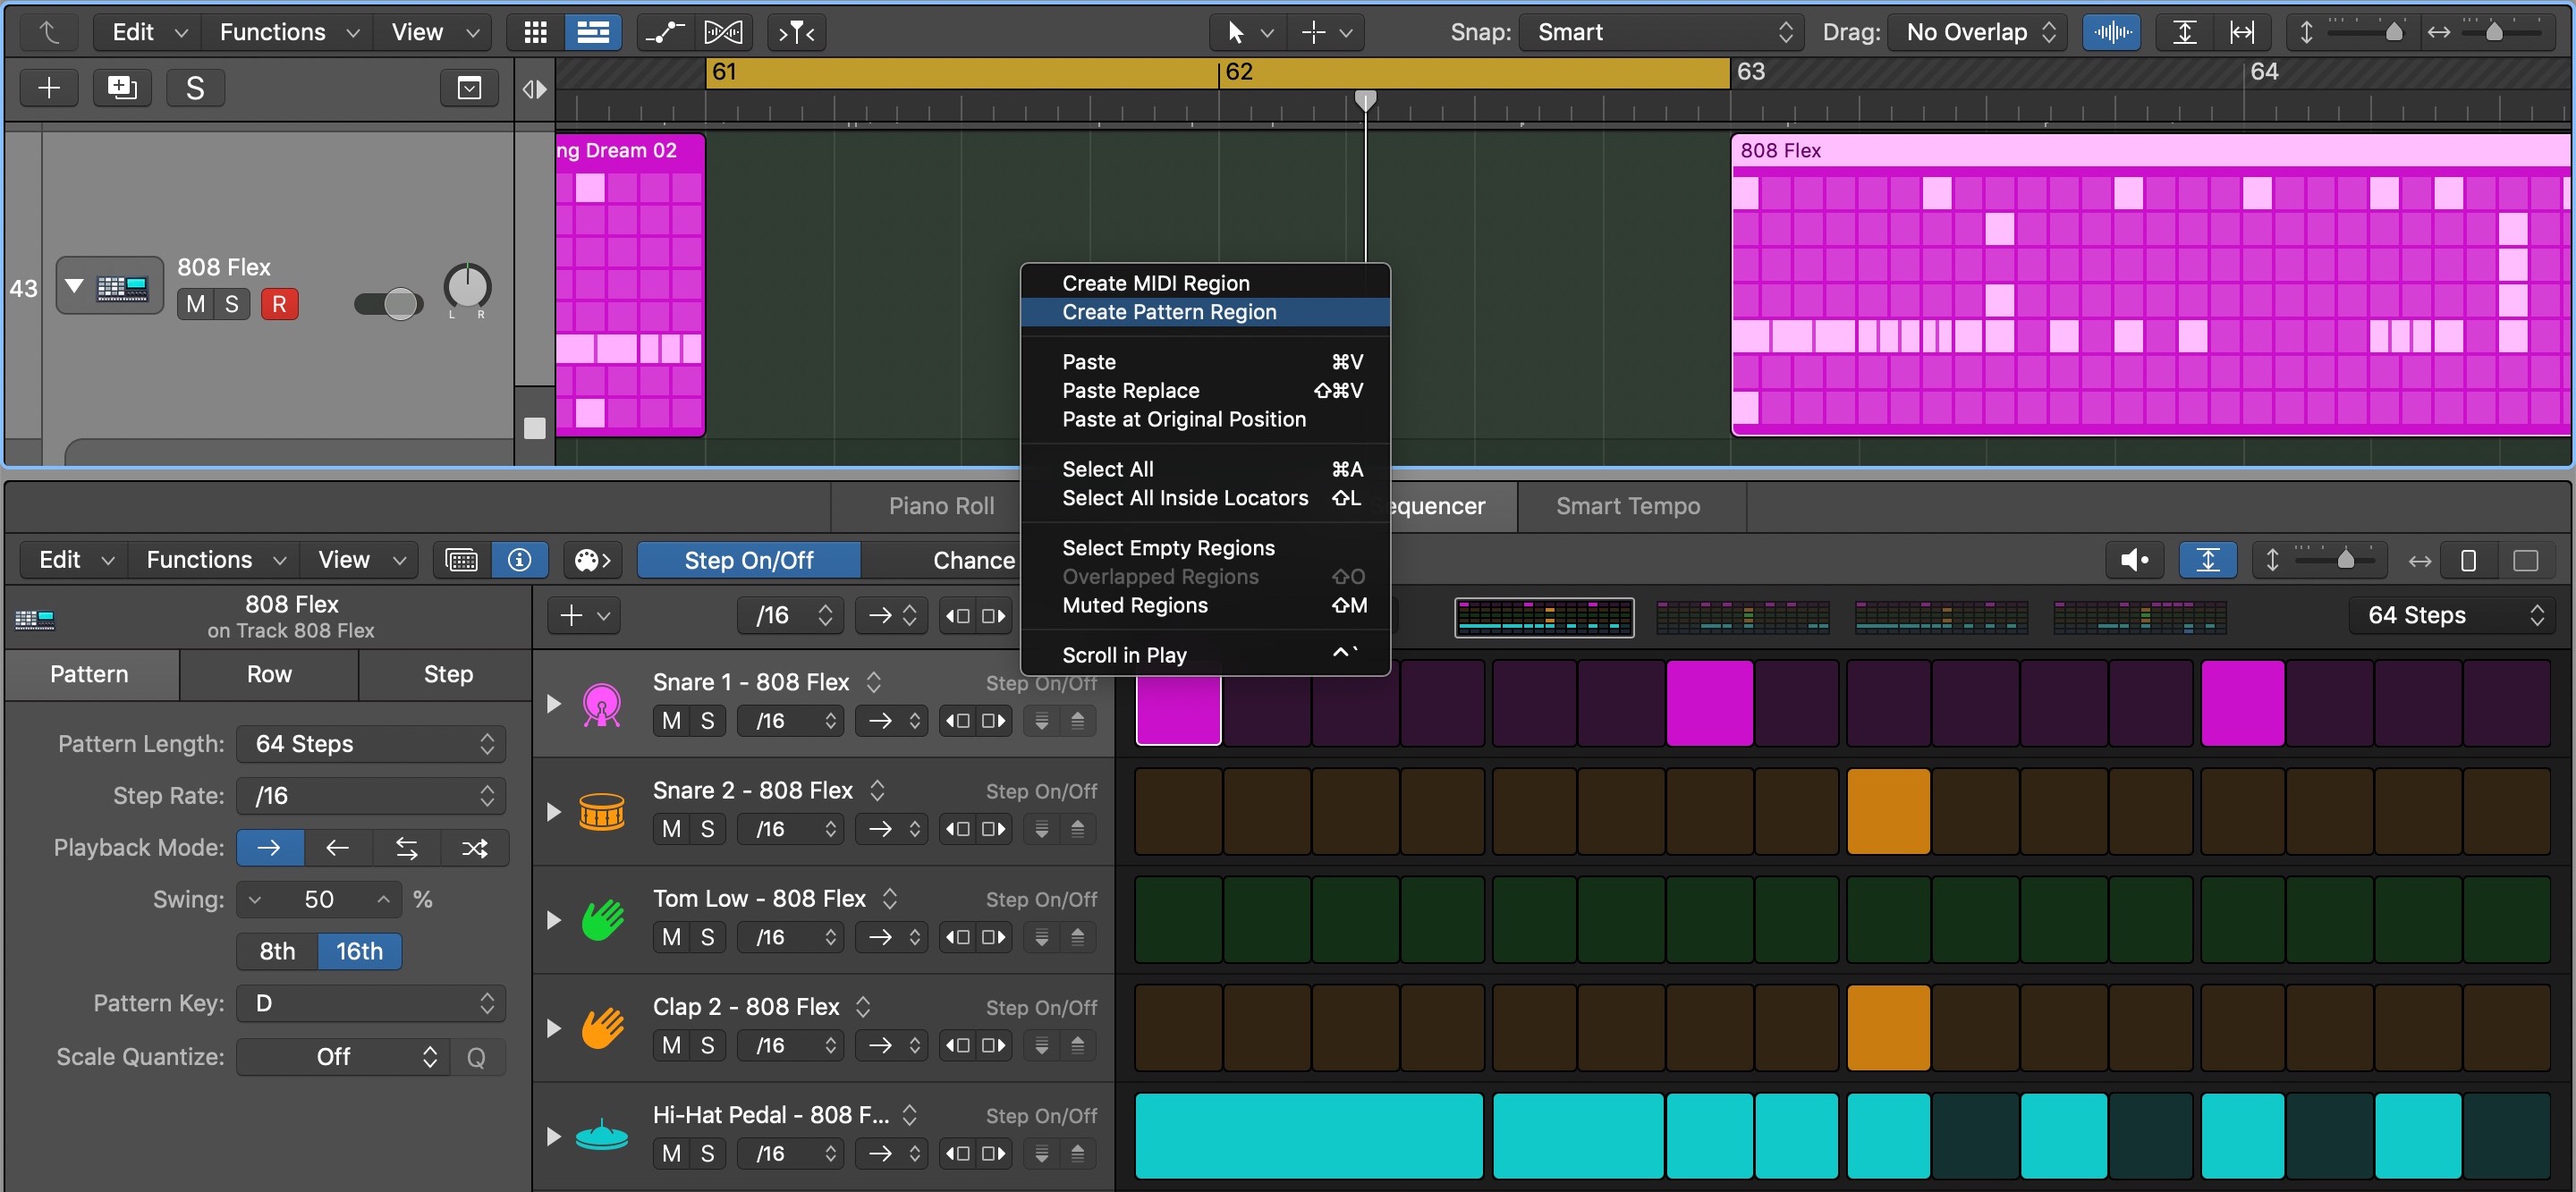Disable Record Enable on 808 Flex track
Image resolution: width=2576 pixels, height=1192 pixels.
pos(279,303)
